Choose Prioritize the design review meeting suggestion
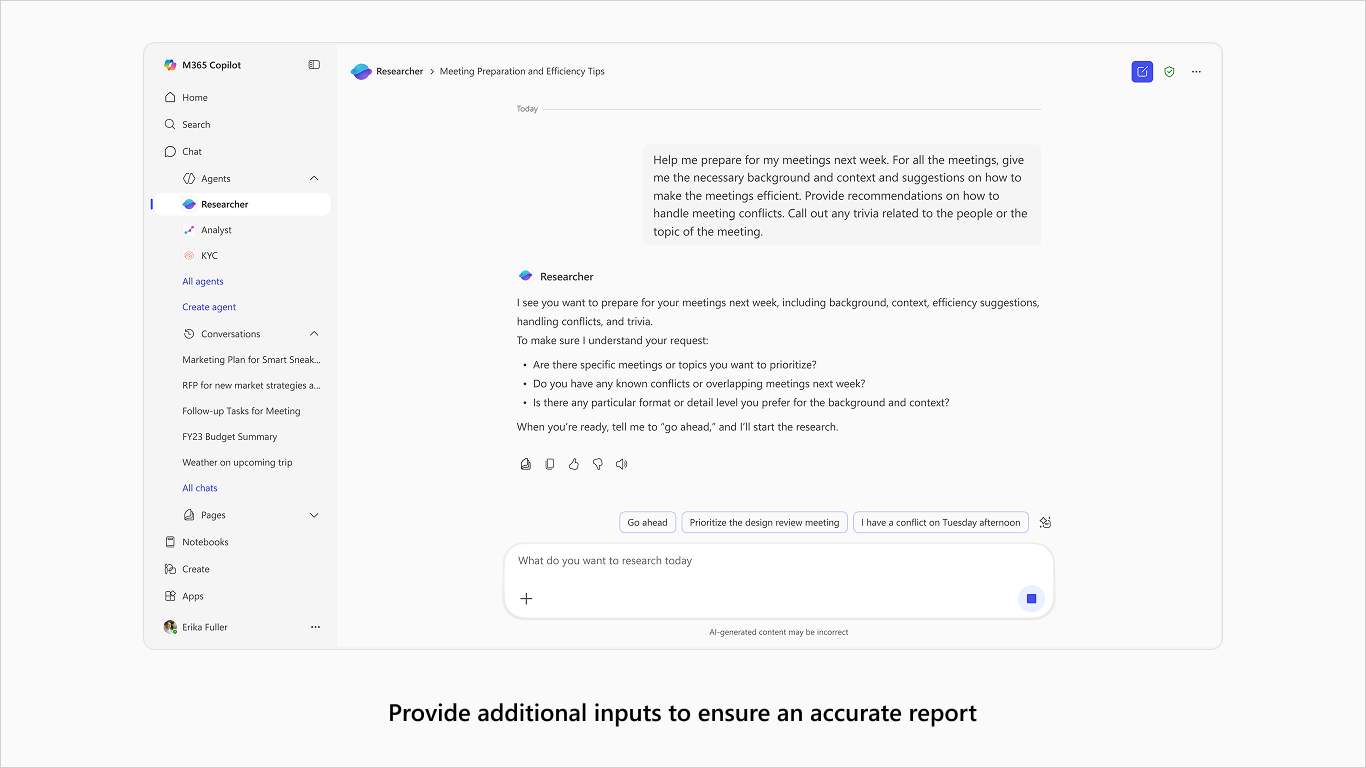Viewport: 1366px width, 768px height. (764, 522)
